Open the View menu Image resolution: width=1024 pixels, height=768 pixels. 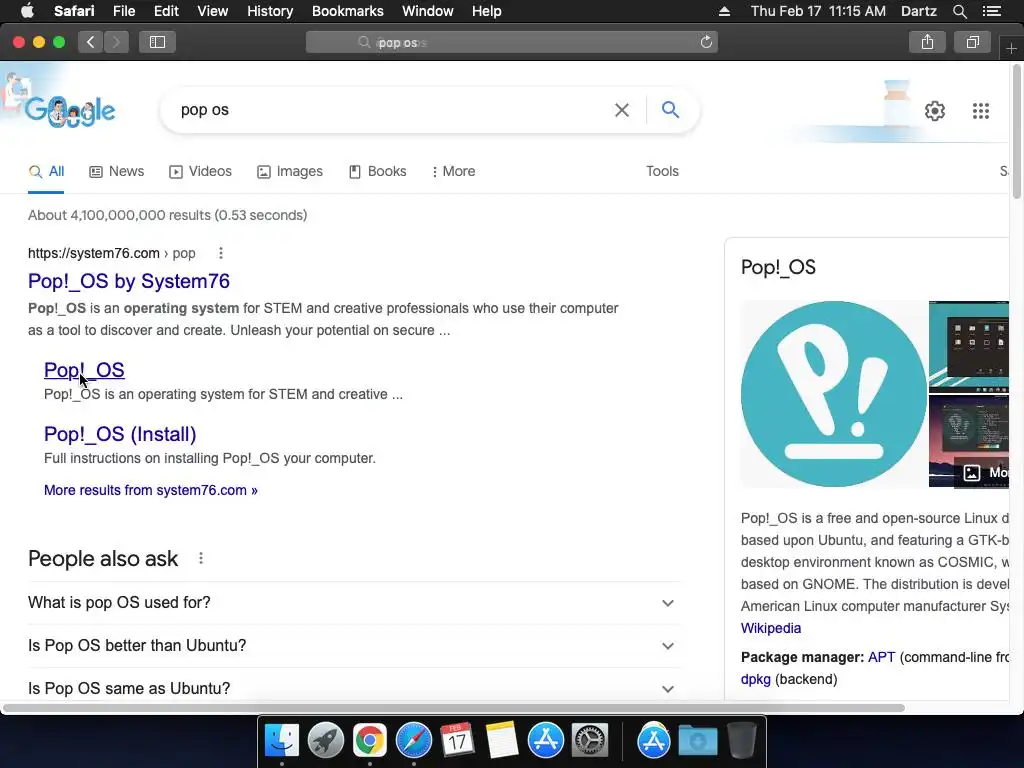coord(212,11)
